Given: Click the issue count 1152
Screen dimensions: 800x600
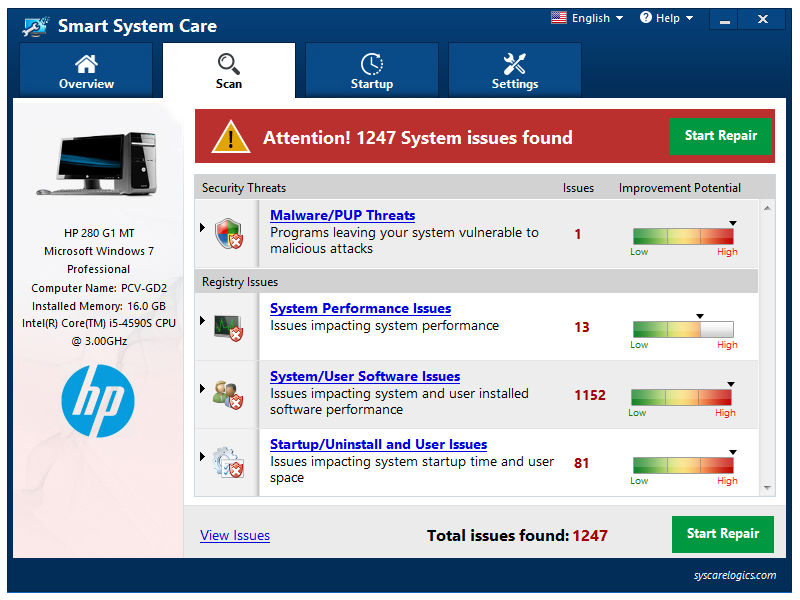Looking at the screenshot, I should coord(590,395).
